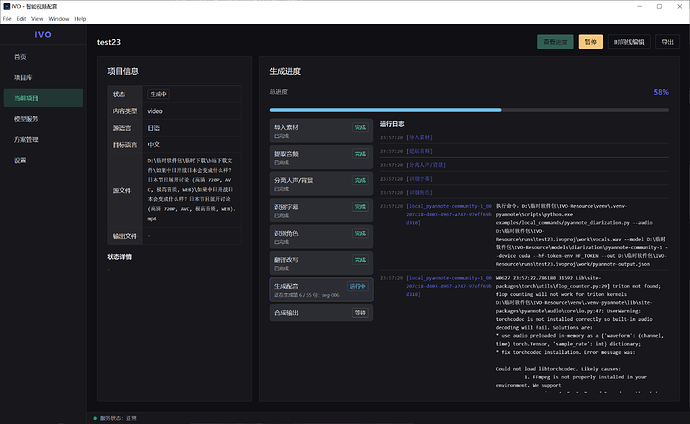Click the 服务状态: 正常 status text
The height and width of the screenshot is (424, 690).
(x=118, y=418)
